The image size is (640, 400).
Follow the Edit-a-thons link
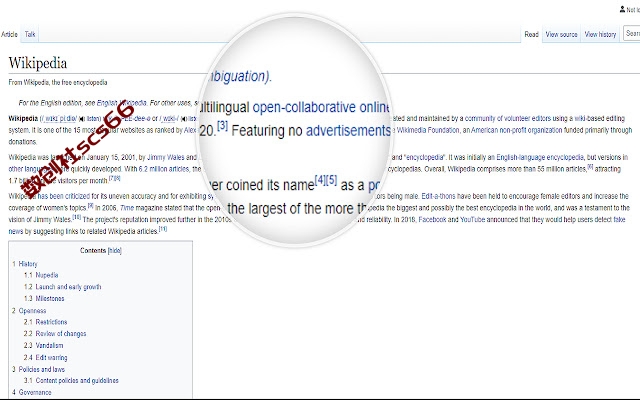[x=437, y=196]
